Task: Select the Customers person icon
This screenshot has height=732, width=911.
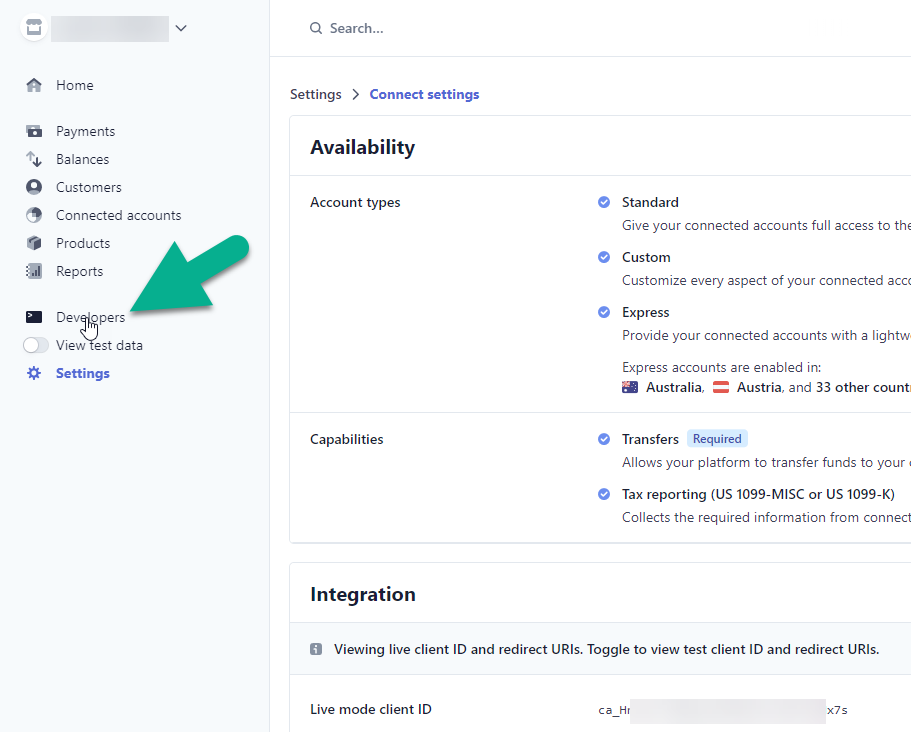Action: [x=34, y=187]
